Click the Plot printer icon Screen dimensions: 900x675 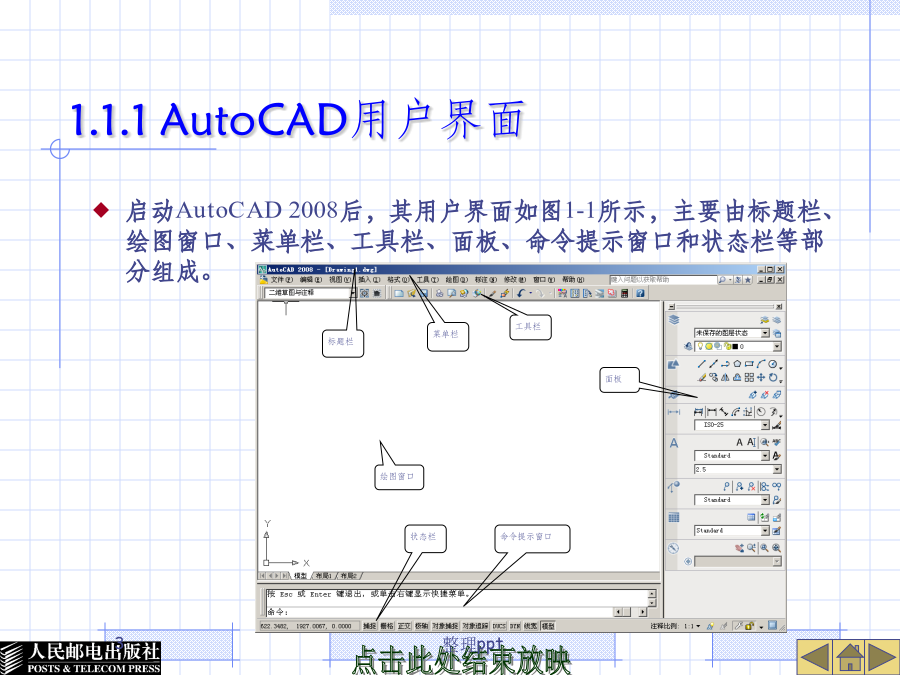click(x=439, y=293)
